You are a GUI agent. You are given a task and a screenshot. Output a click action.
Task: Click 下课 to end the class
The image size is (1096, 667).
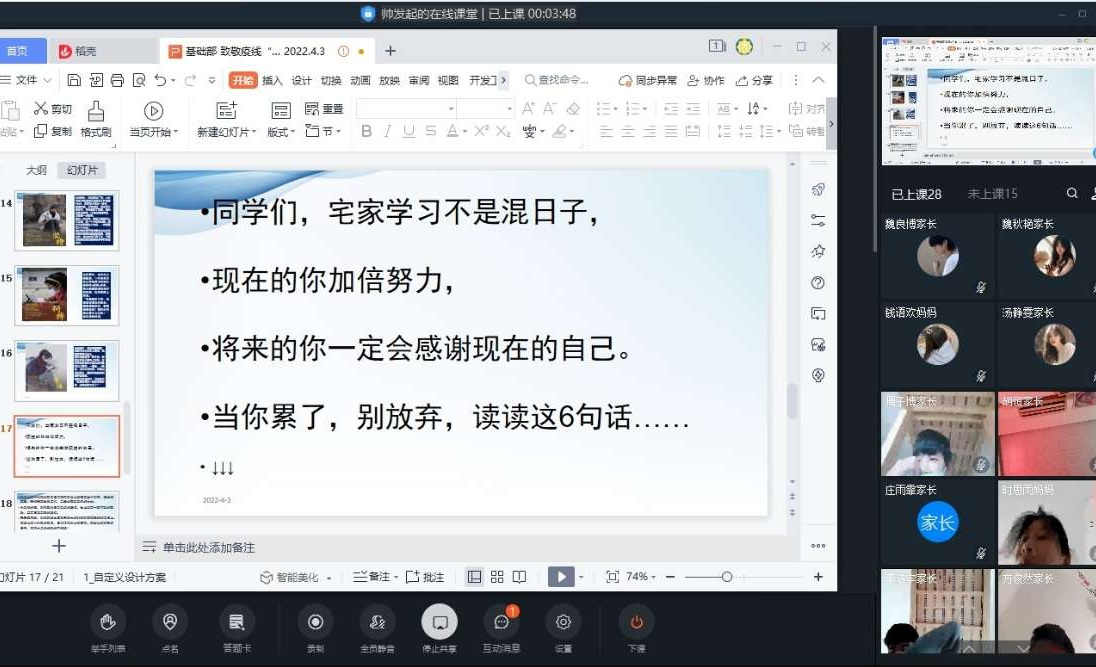click(x=636, y=623)
